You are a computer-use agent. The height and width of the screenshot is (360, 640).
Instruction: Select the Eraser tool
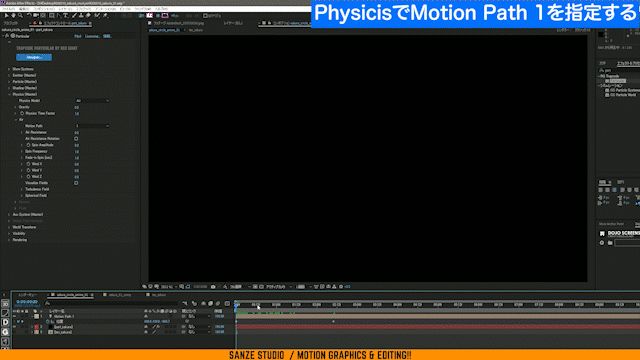point(88,16)
